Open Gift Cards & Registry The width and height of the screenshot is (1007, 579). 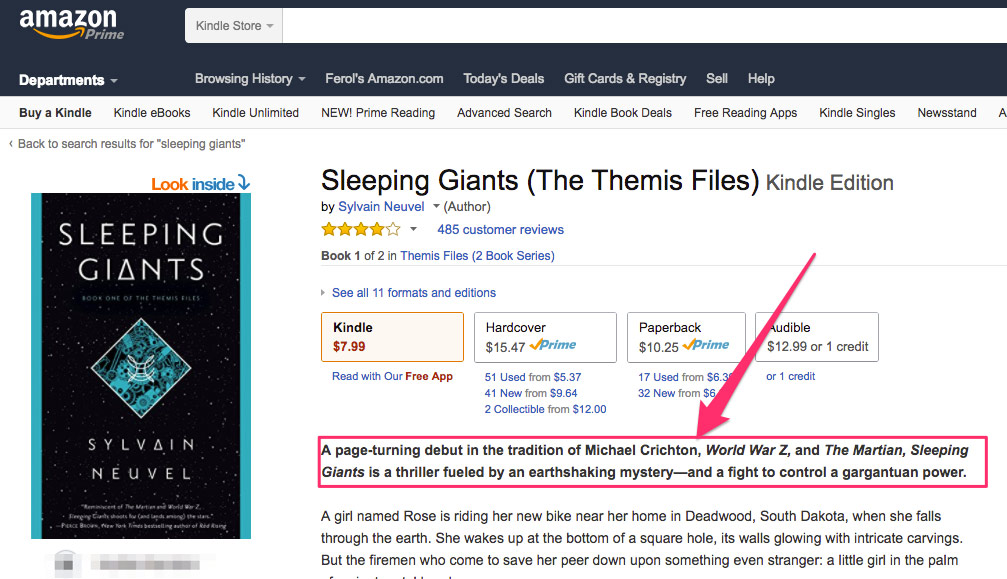tap(625, 79)
